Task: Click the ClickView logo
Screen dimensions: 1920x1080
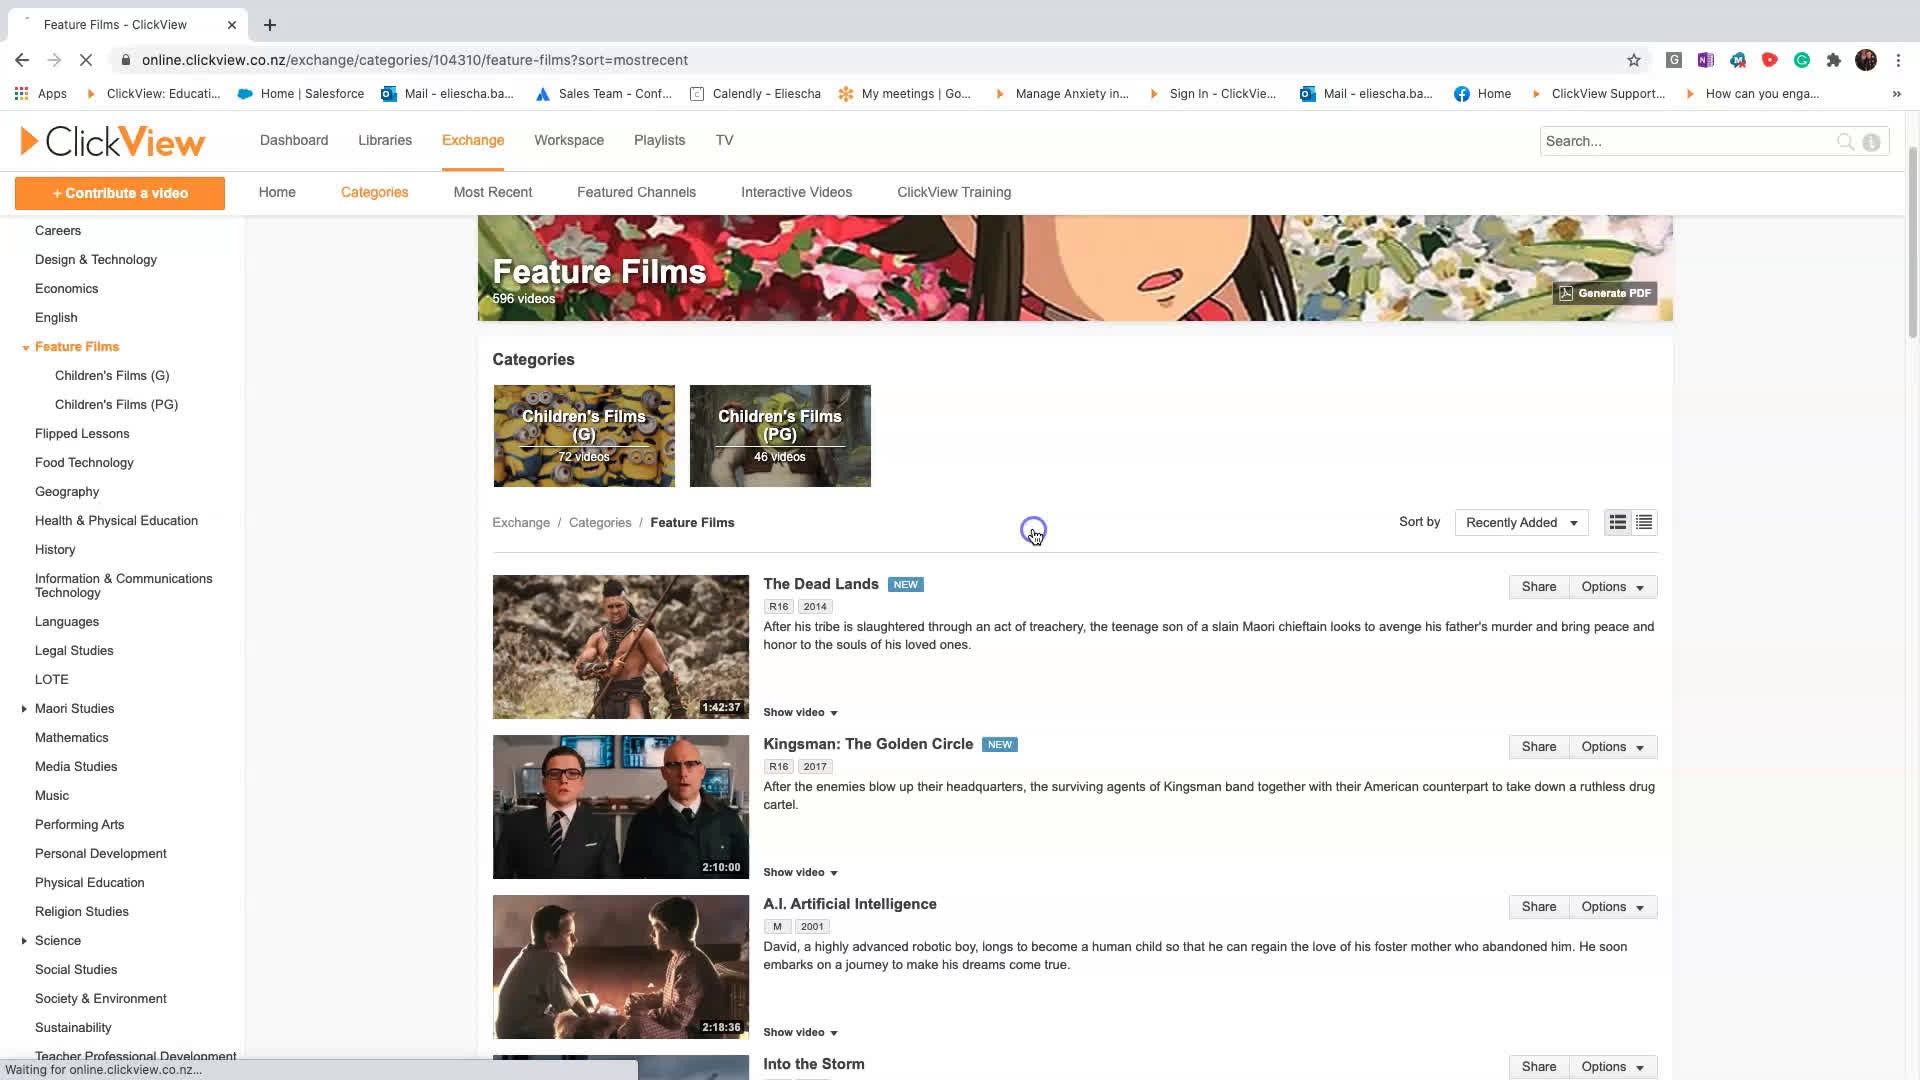Action: tap(113, 141)
